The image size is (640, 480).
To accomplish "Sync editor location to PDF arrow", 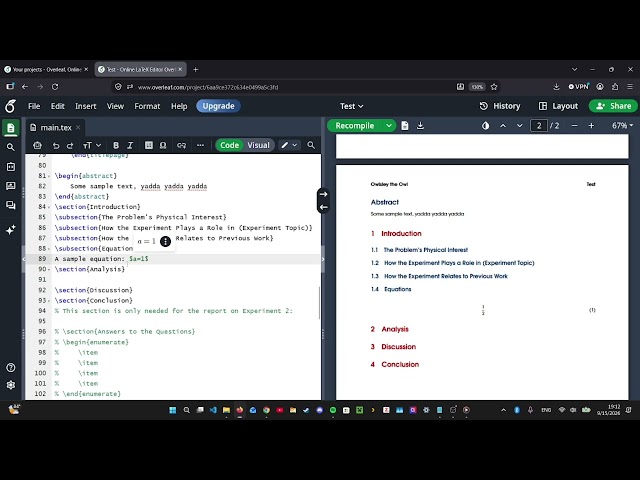I will (323, 194).
